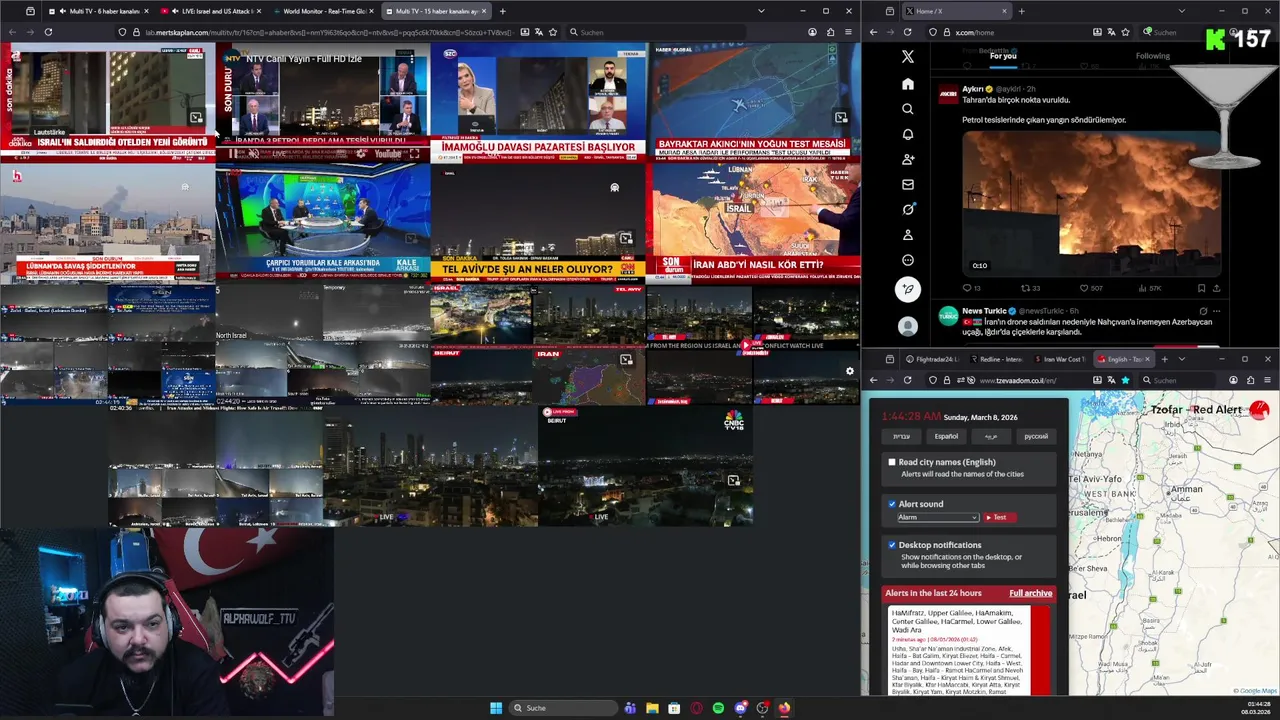The width and height of the screenshot is (1280, 720).
Task: Open more options on News Turkic post
Action: (x=1216, y=311)
